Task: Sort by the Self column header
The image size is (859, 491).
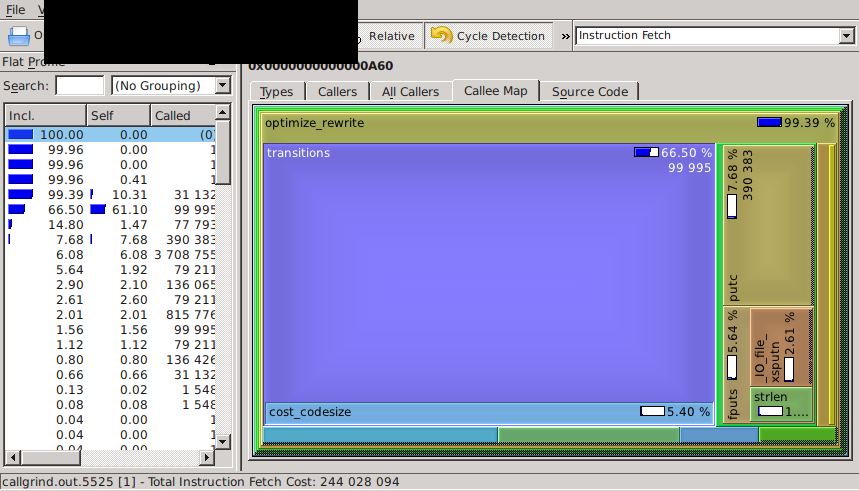Action: pos(118,116)
